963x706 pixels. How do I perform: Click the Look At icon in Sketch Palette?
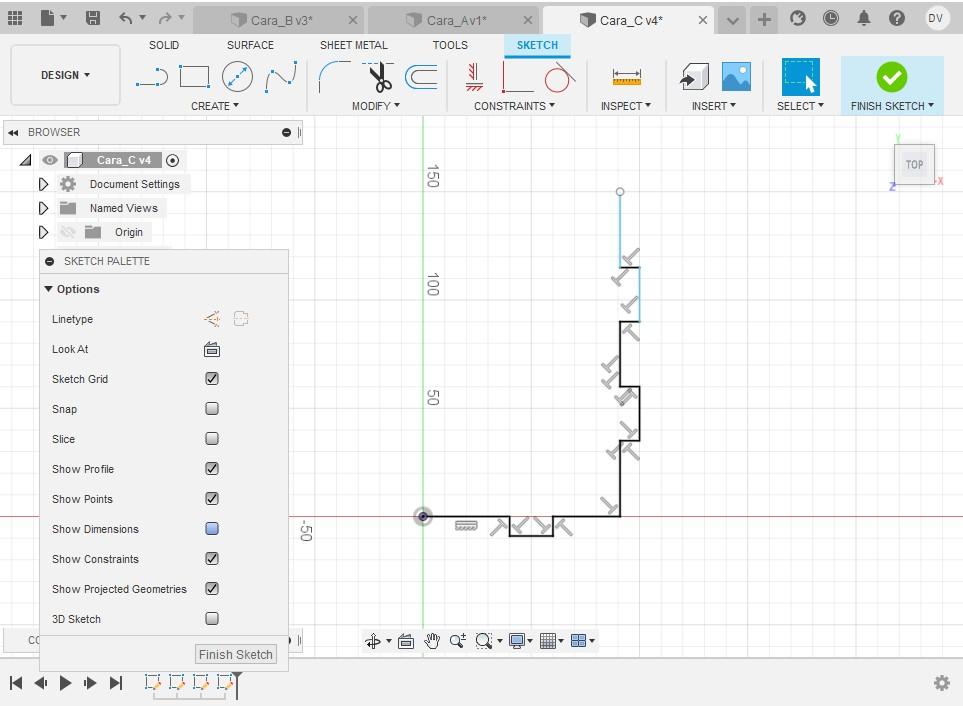212,349
